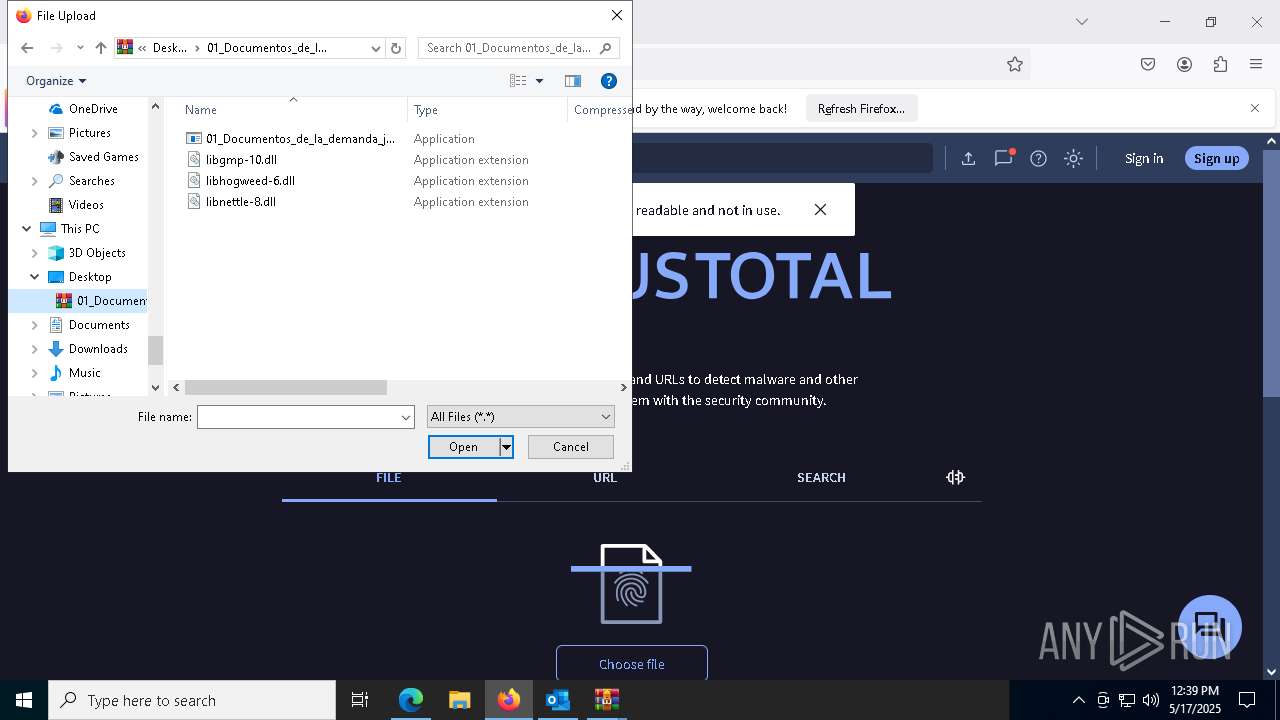Open VirusTotal help icon

1038,158
